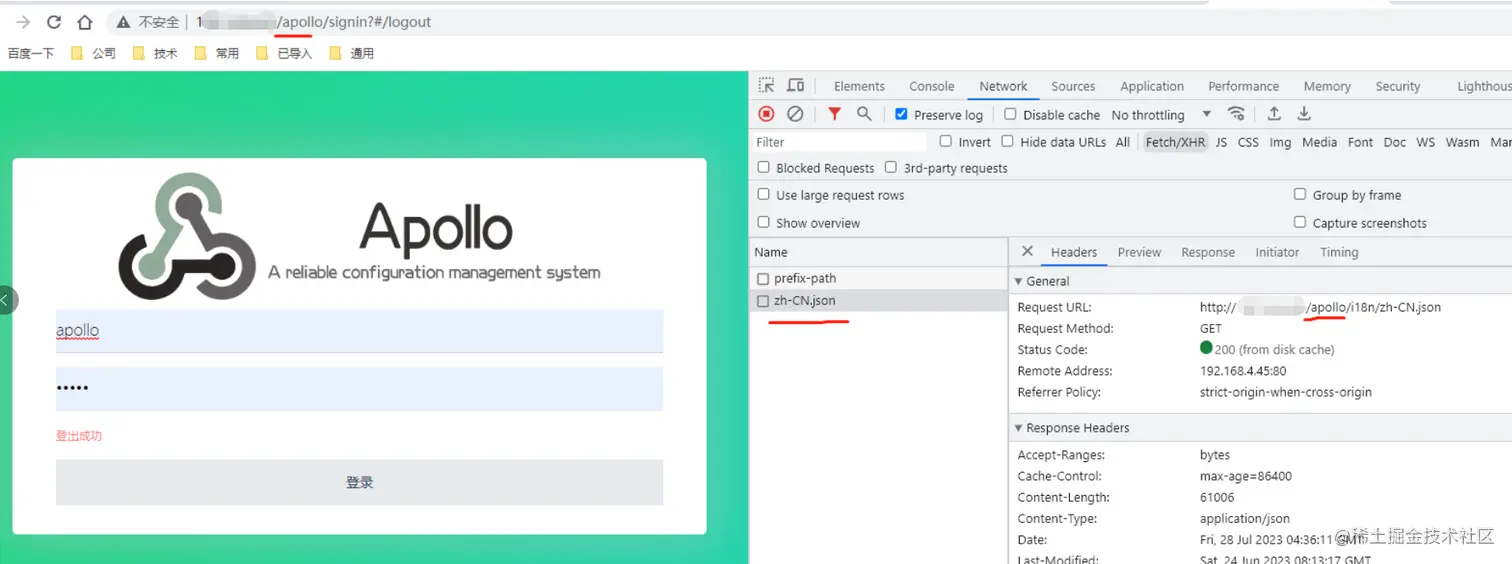This screenshot has height=564, width=1512.
Task: Enable Show overview checkbox
Action: [x=764, y=222]
